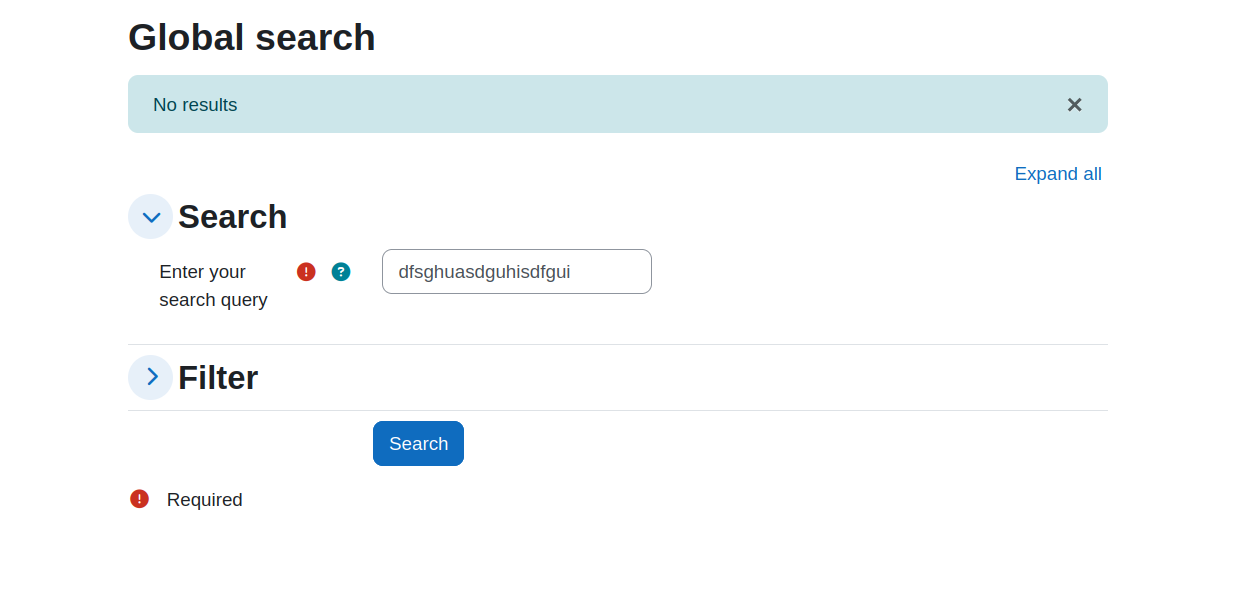
Task: Select the circular down-arrow toggle beside Search
Action: [151, 217]
